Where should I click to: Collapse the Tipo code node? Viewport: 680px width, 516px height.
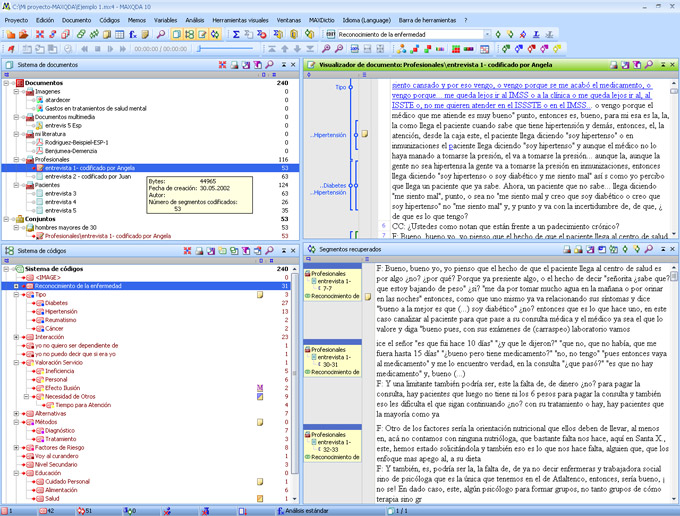[16, 295]
